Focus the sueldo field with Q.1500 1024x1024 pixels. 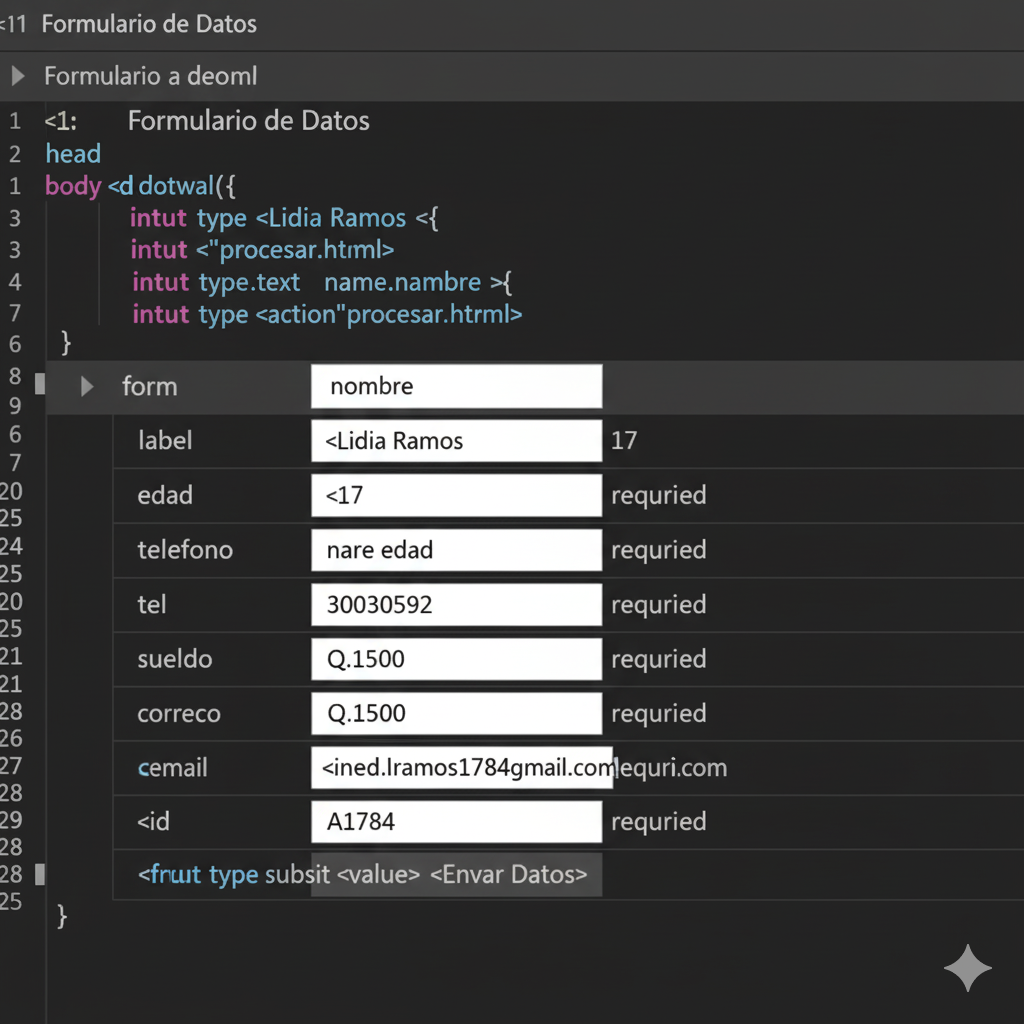tap(456, 659)
